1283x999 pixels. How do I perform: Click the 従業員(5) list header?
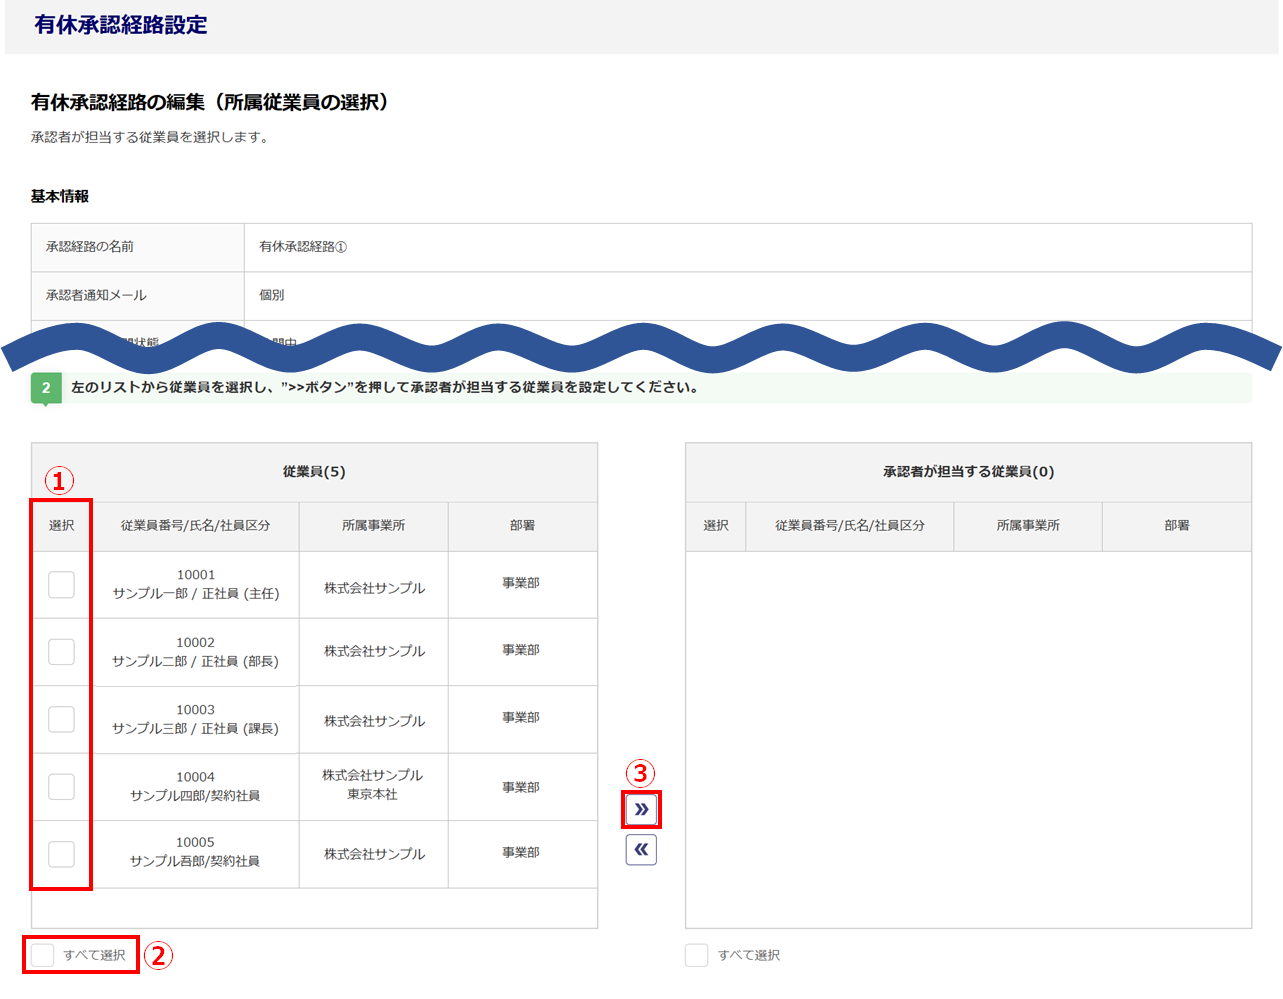tap(314, 472)
